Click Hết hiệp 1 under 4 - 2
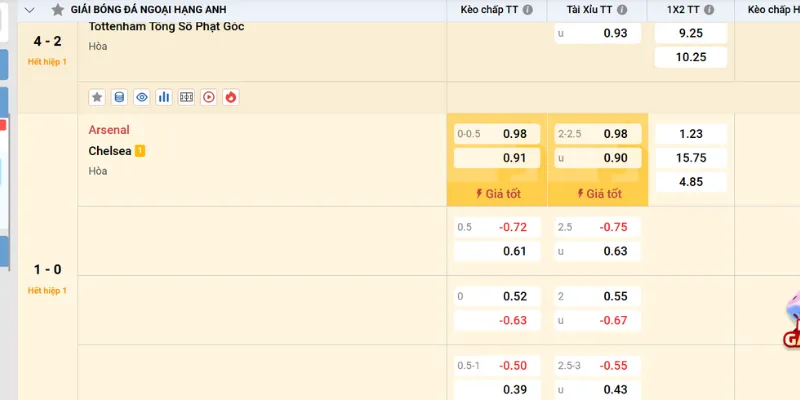 click(47, 62)
